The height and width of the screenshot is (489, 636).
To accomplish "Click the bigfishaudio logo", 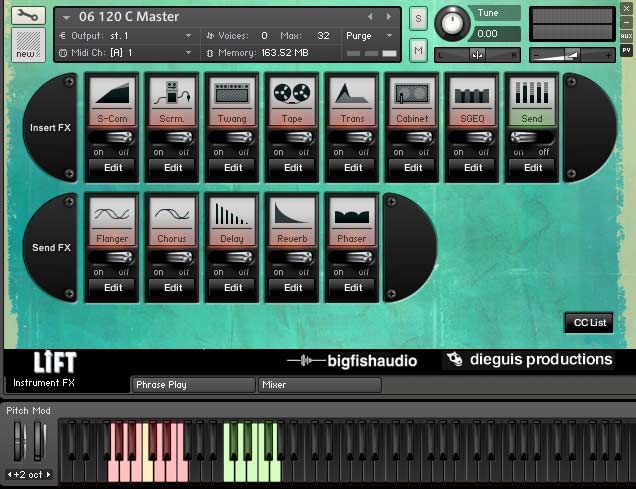I will pos(352,360).
